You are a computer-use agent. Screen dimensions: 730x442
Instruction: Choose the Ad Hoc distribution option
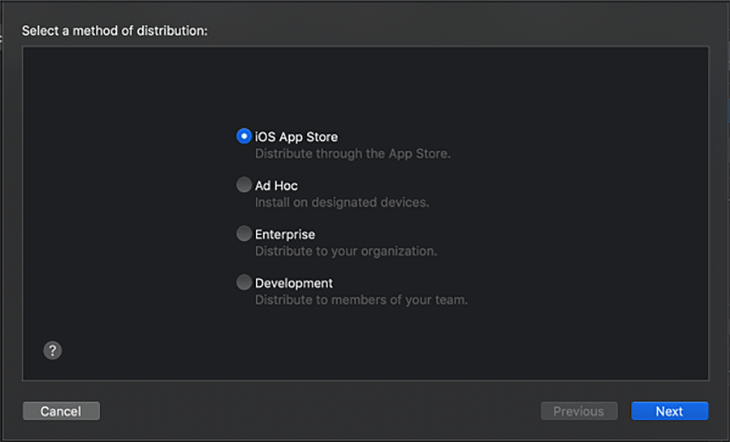(244, 185)
